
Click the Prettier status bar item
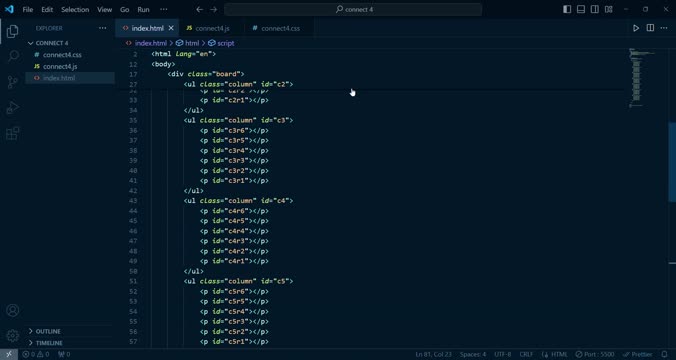pyautogui.click(x=638, y=354)
